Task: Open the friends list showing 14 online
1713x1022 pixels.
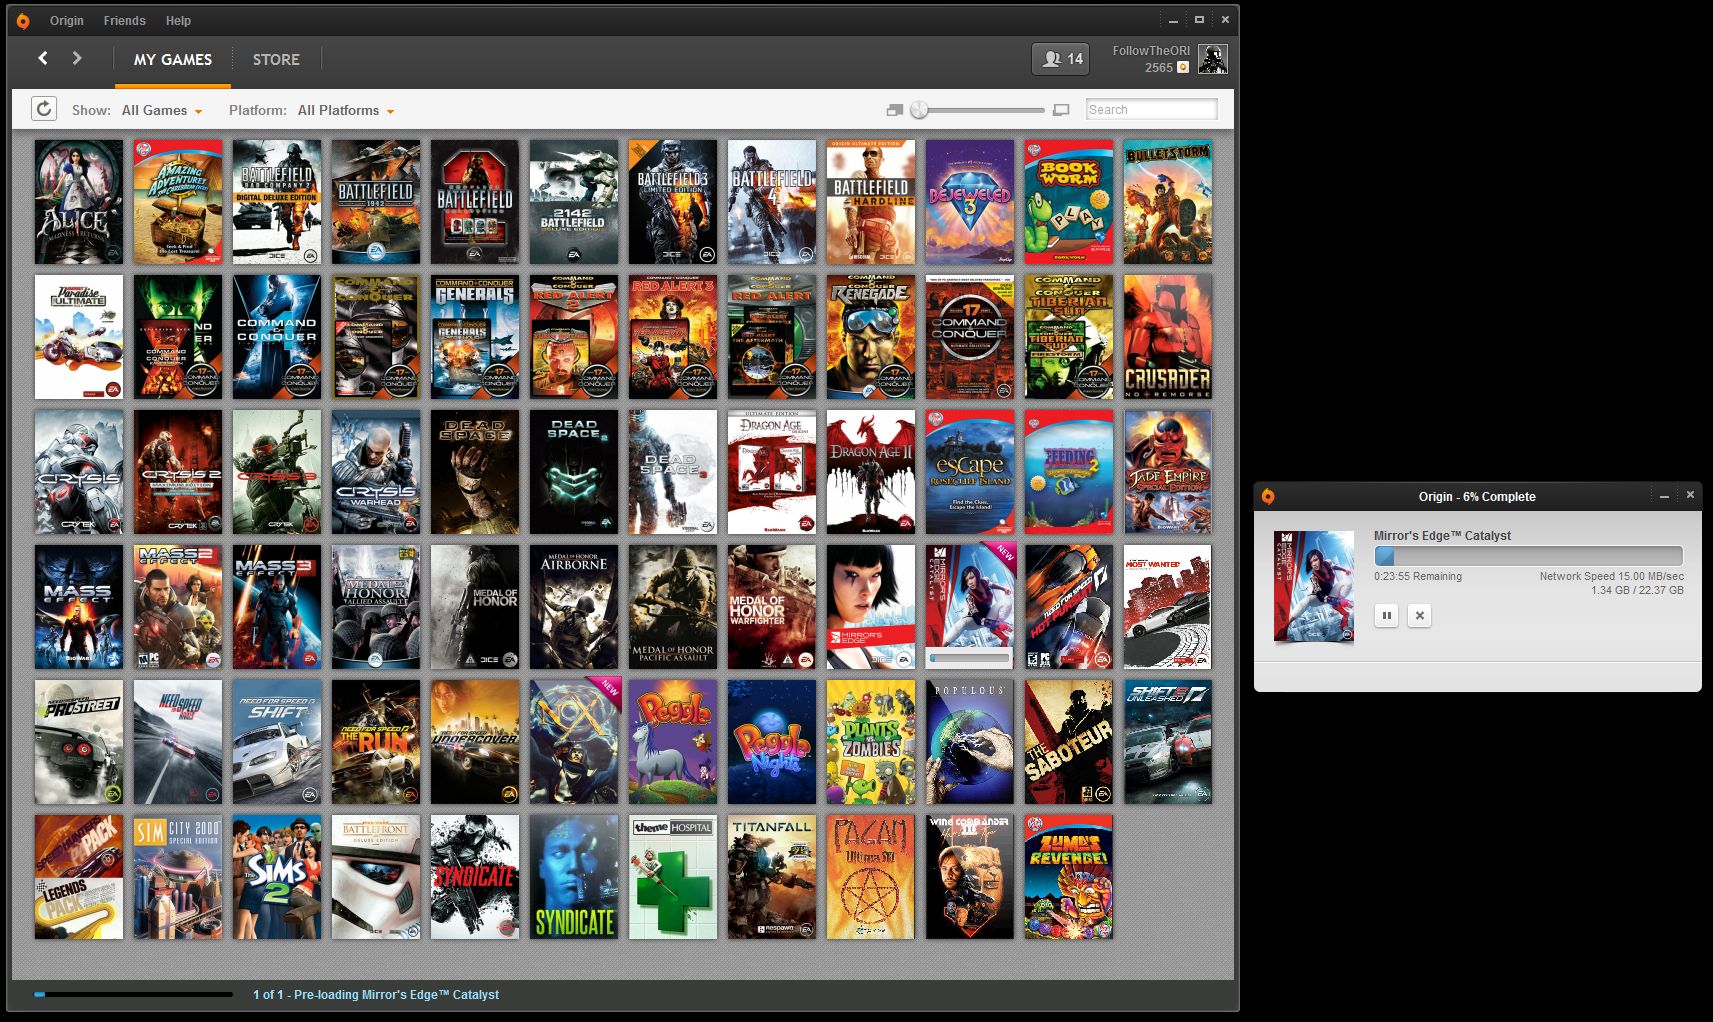Action: [1061, 59]
